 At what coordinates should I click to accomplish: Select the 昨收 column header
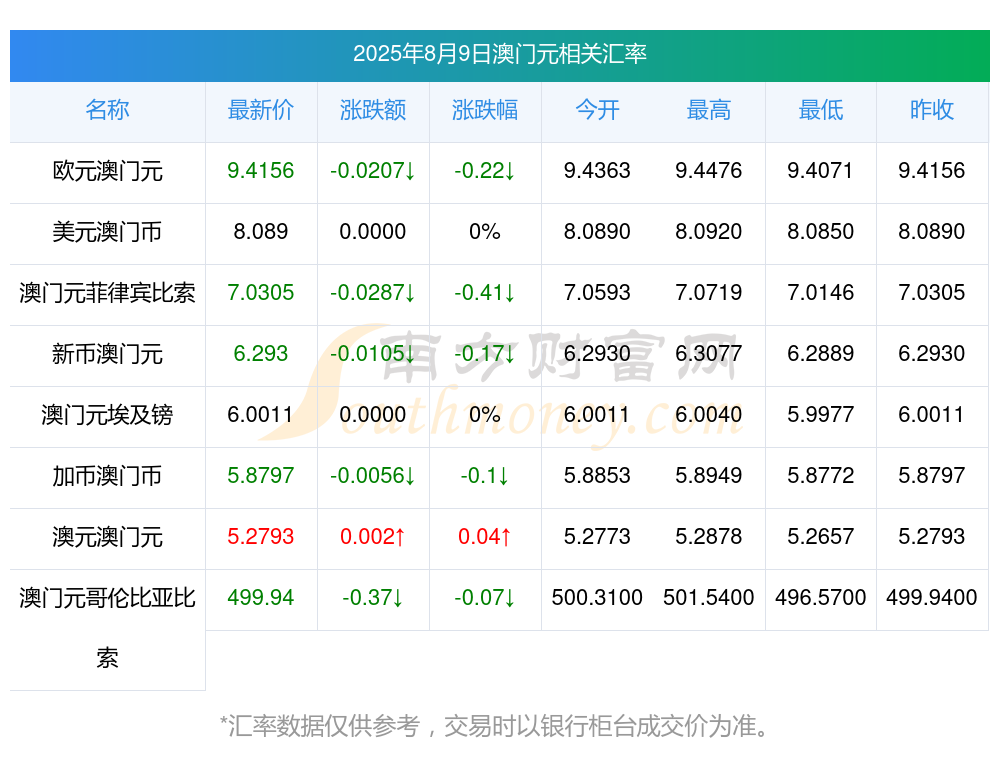click(932, 110)
